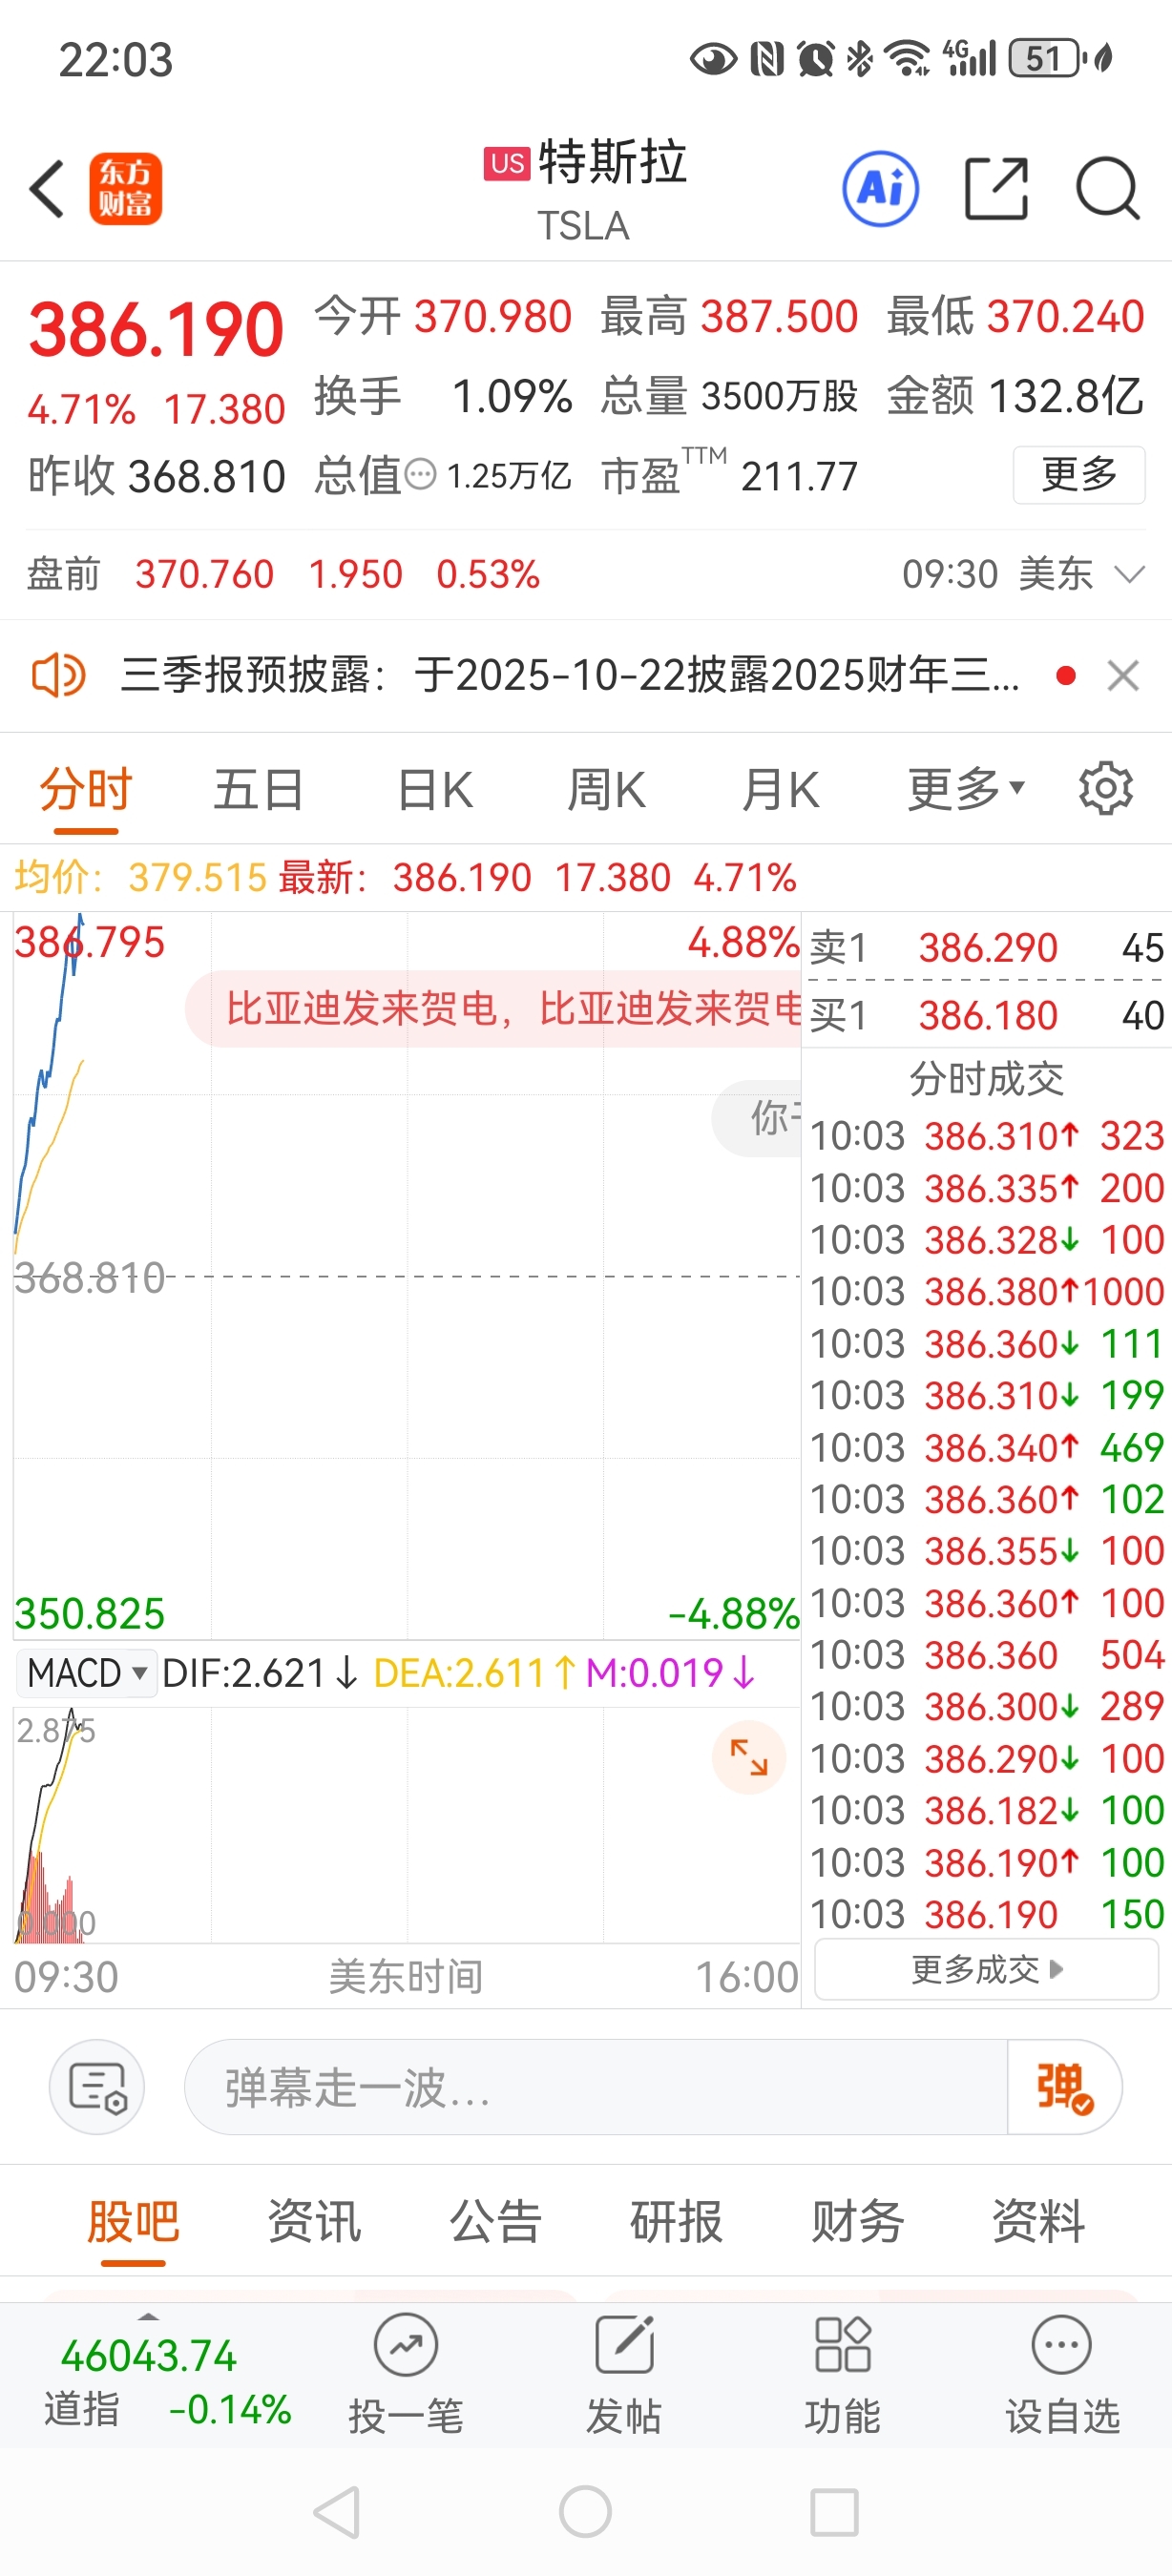
Task: Tap the price line chart area
Action: point(406,1276)
